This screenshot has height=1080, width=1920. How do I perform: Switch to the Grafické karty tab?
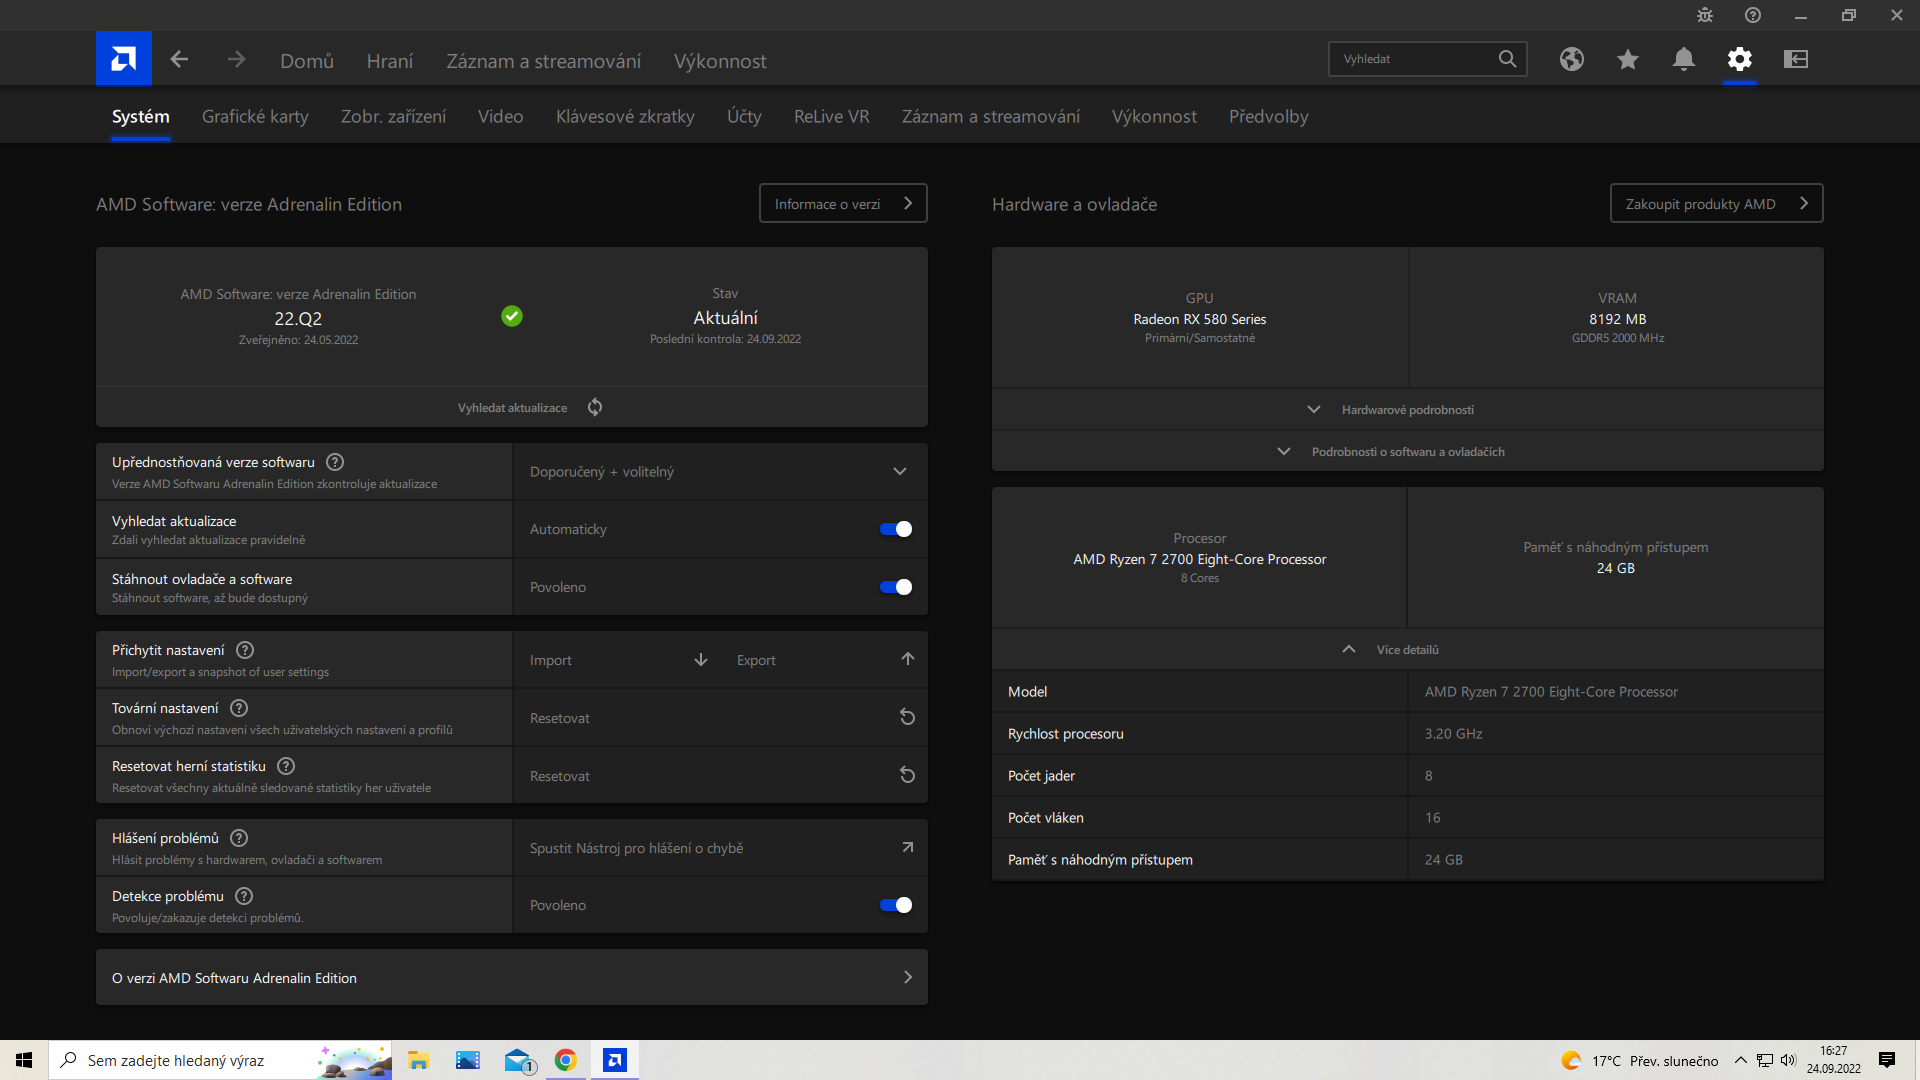[255, 116]
